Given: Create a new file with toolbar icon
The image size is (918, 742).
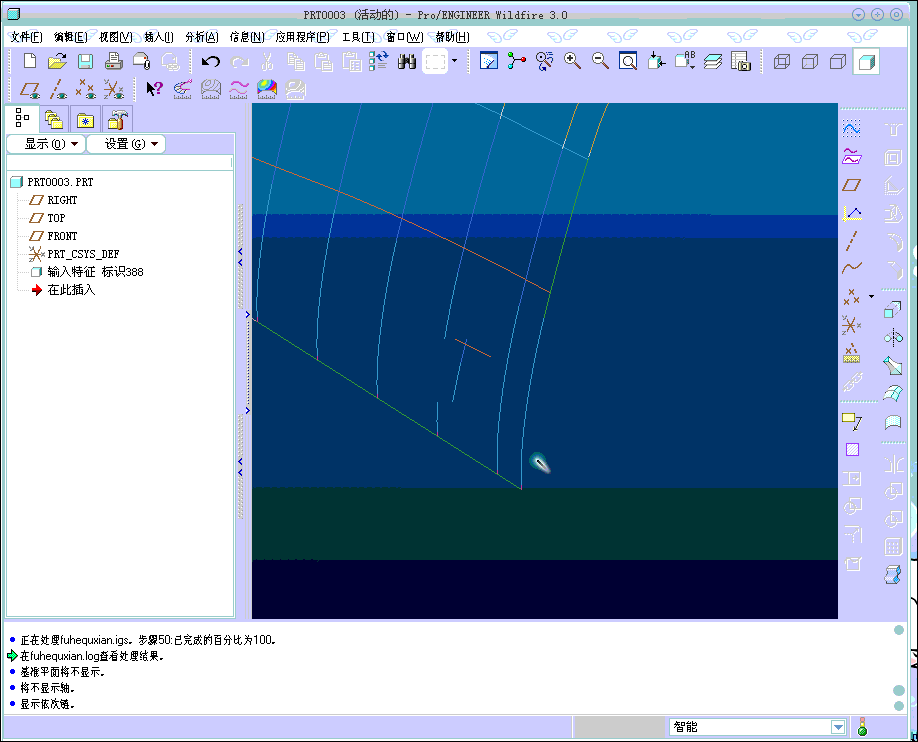Looking at the screenshot, I should coord(29,61).
